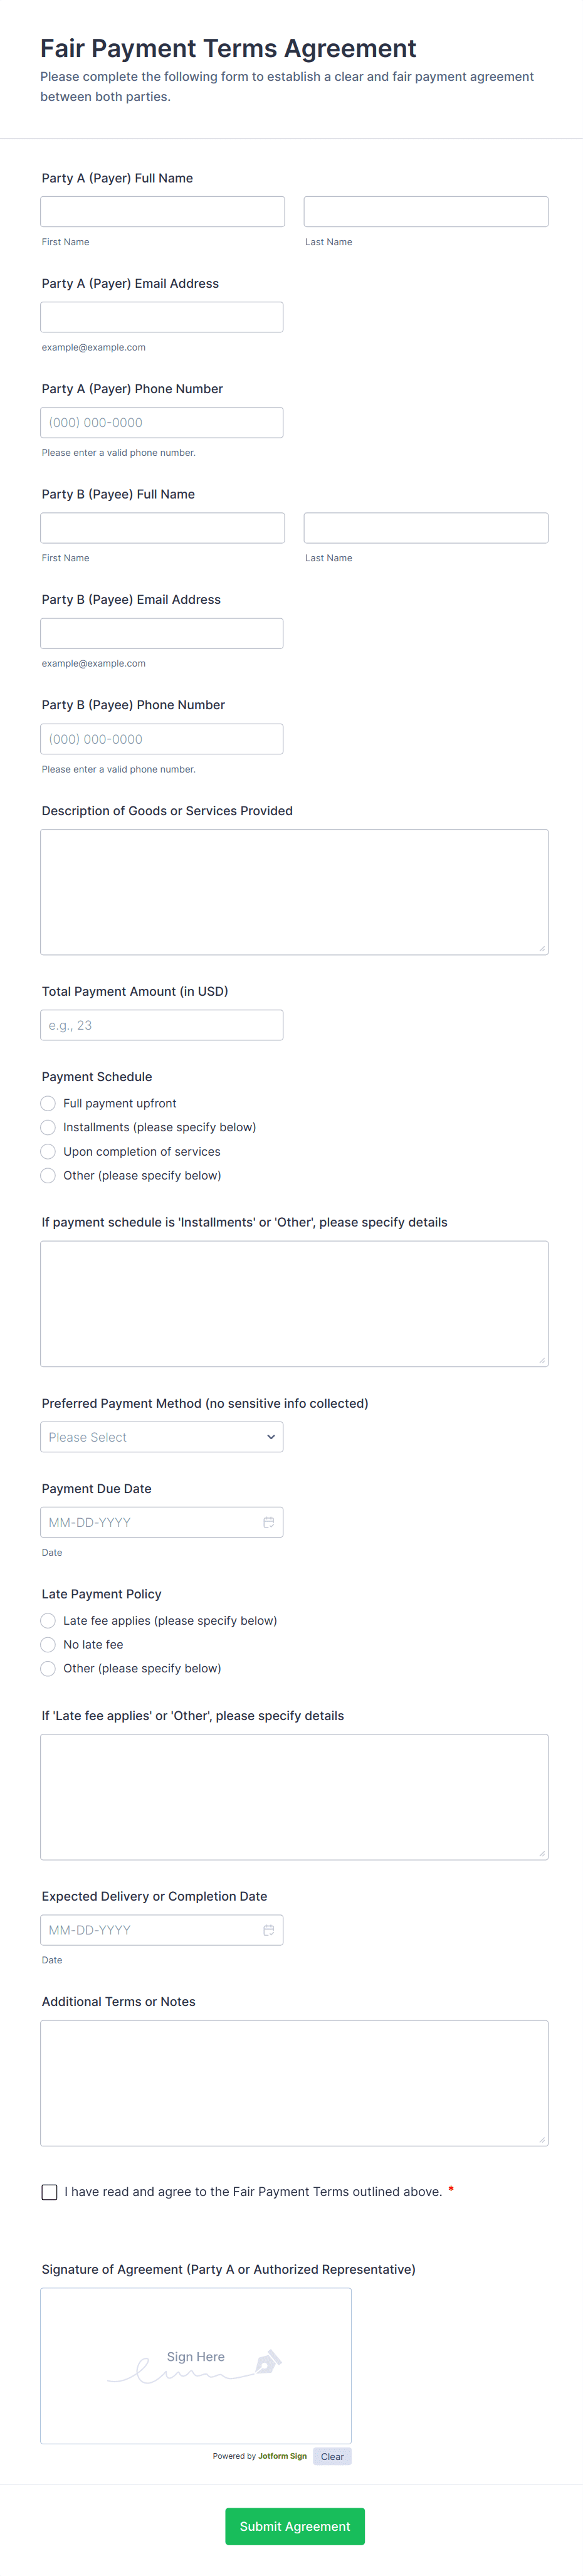Image resolution: width=583 pixels, height=2576 pixels.
Task: Clear the signature with the Clear button
Action: coord(332,2456)
